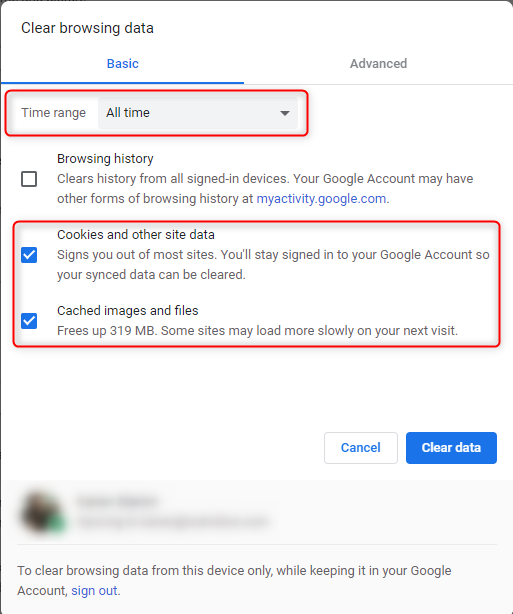Uncheck Cookies and other site data
Screen dimensions: 513x614
pyautogui.click(x=29, y=255)
